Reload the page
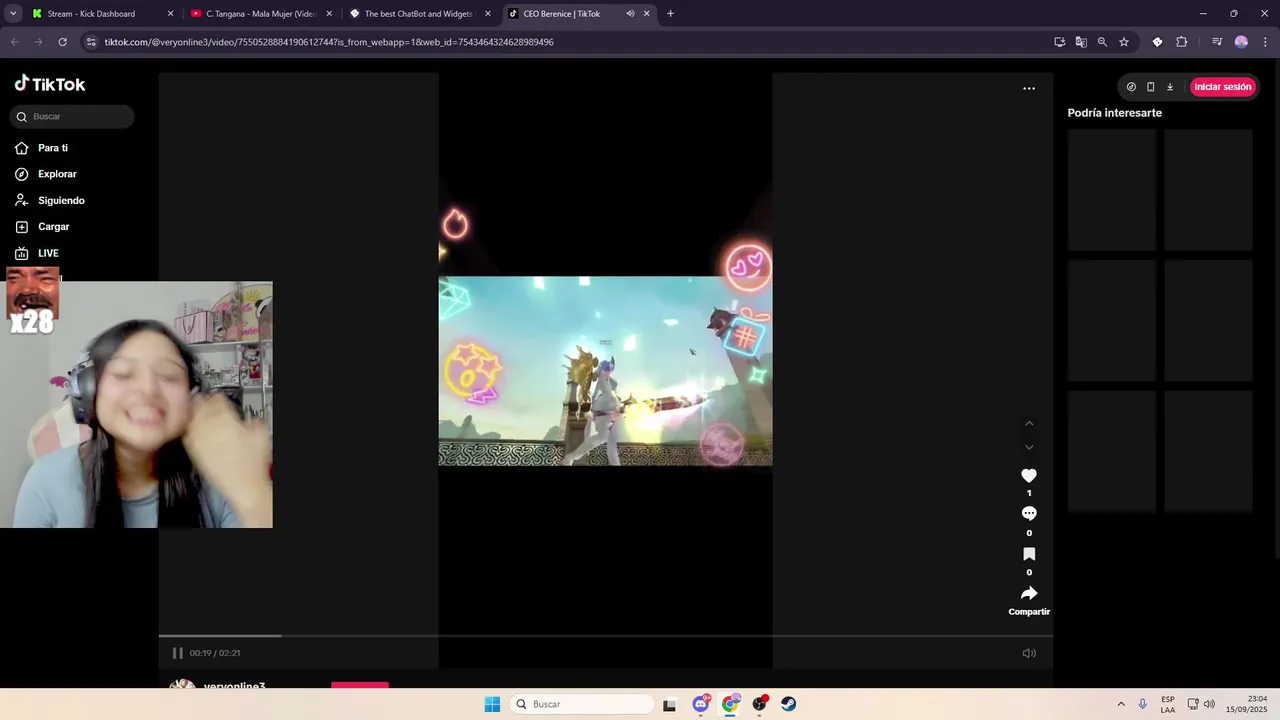Viewport: 1280px width, 720px height. pyautogui.click(x=62, y=42)
